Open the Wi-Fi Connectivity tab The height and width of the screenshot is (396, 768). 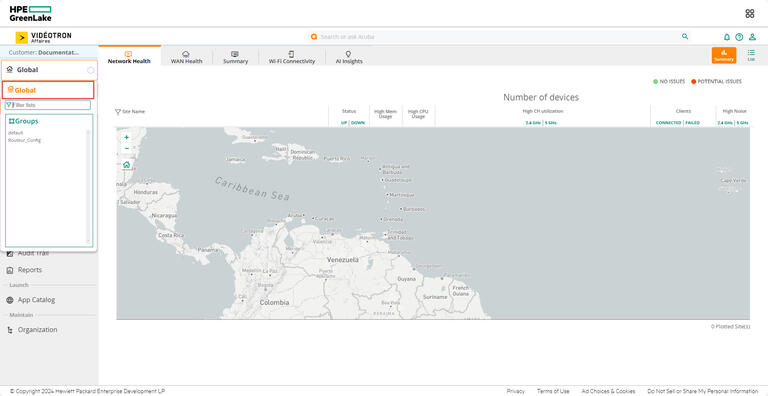click(x=291, y=57)
